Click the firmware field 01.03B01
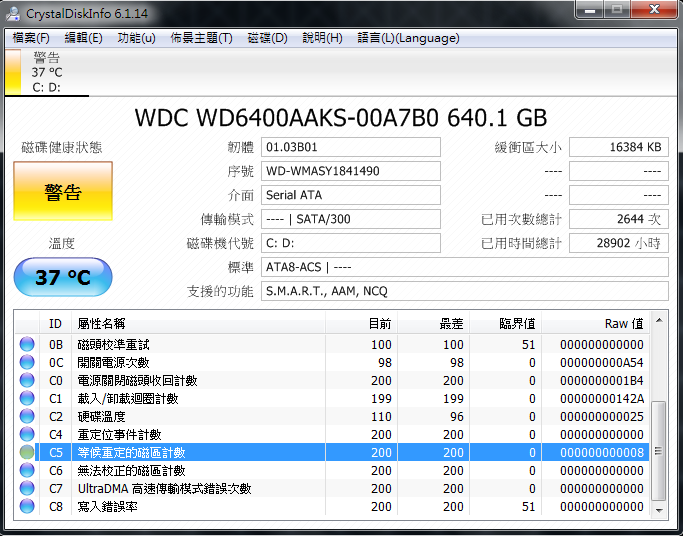683x536 pixels. [x=351, y=147]
